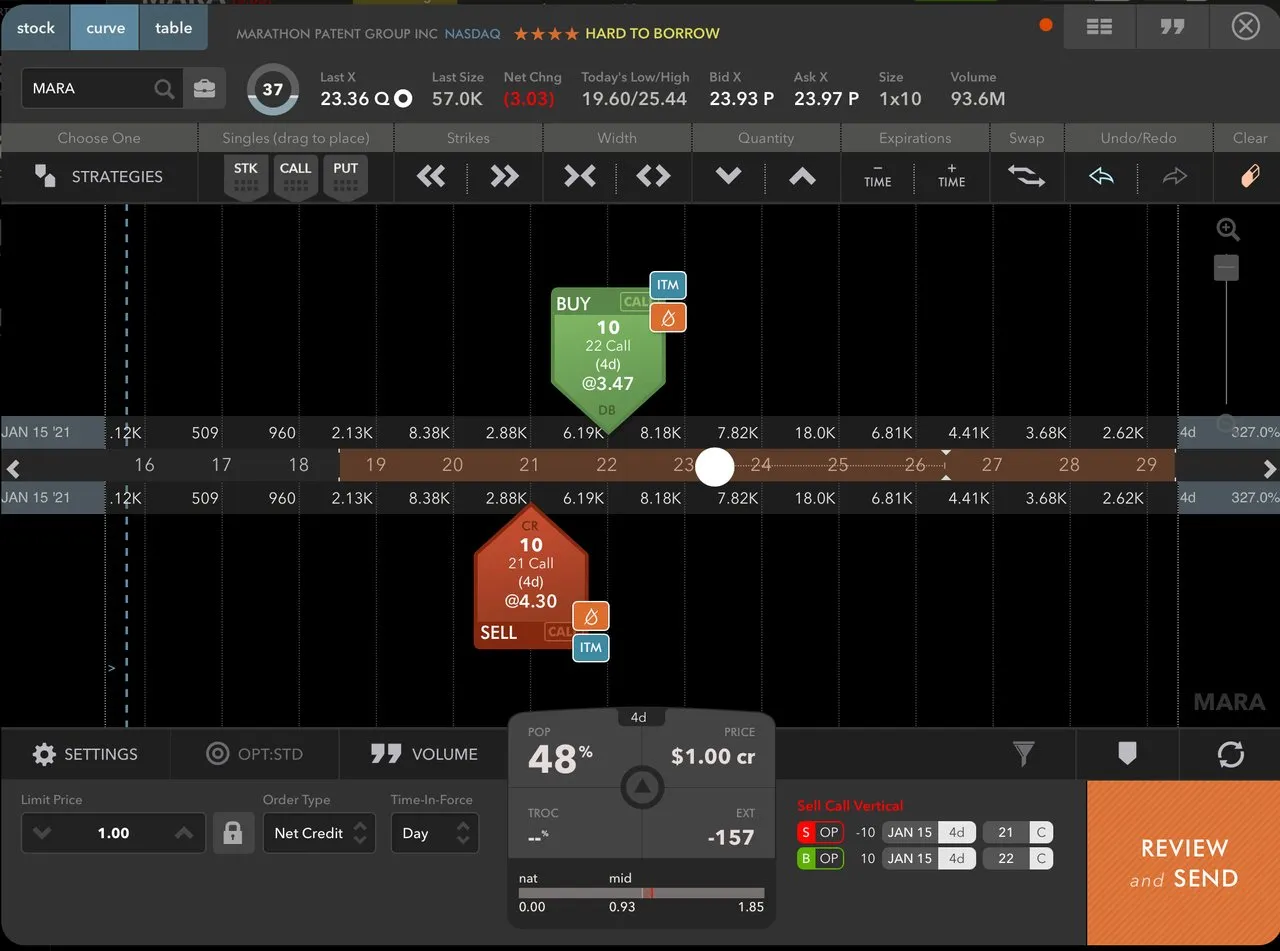Click minus TIME expiration button

(878, 176)
